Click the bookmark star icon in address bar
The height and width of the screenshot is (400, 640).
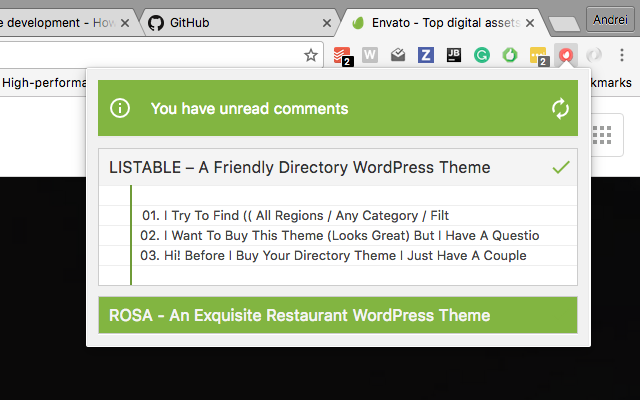311,55
